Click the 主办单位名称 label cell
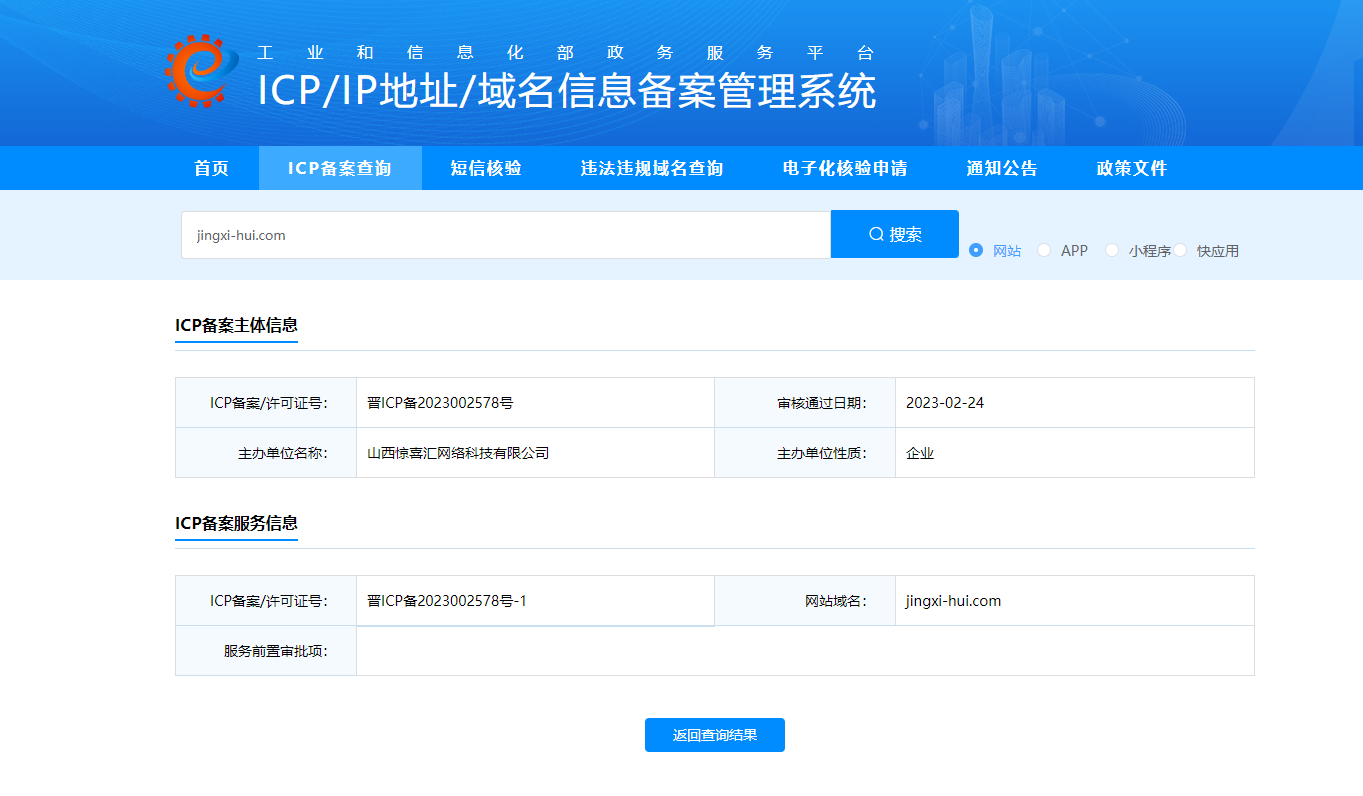 tap(266, 453)
